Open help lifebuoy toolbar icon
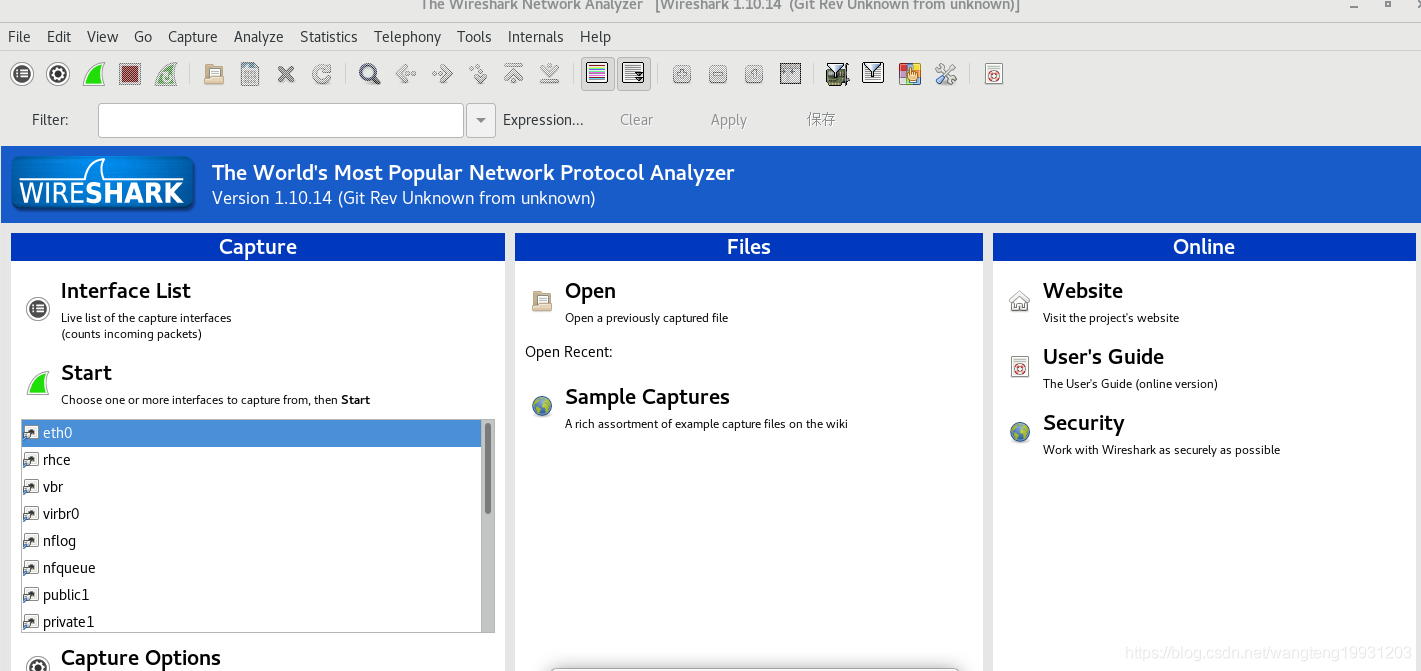This screenshot has width=1421, height=671. point(993,74)
